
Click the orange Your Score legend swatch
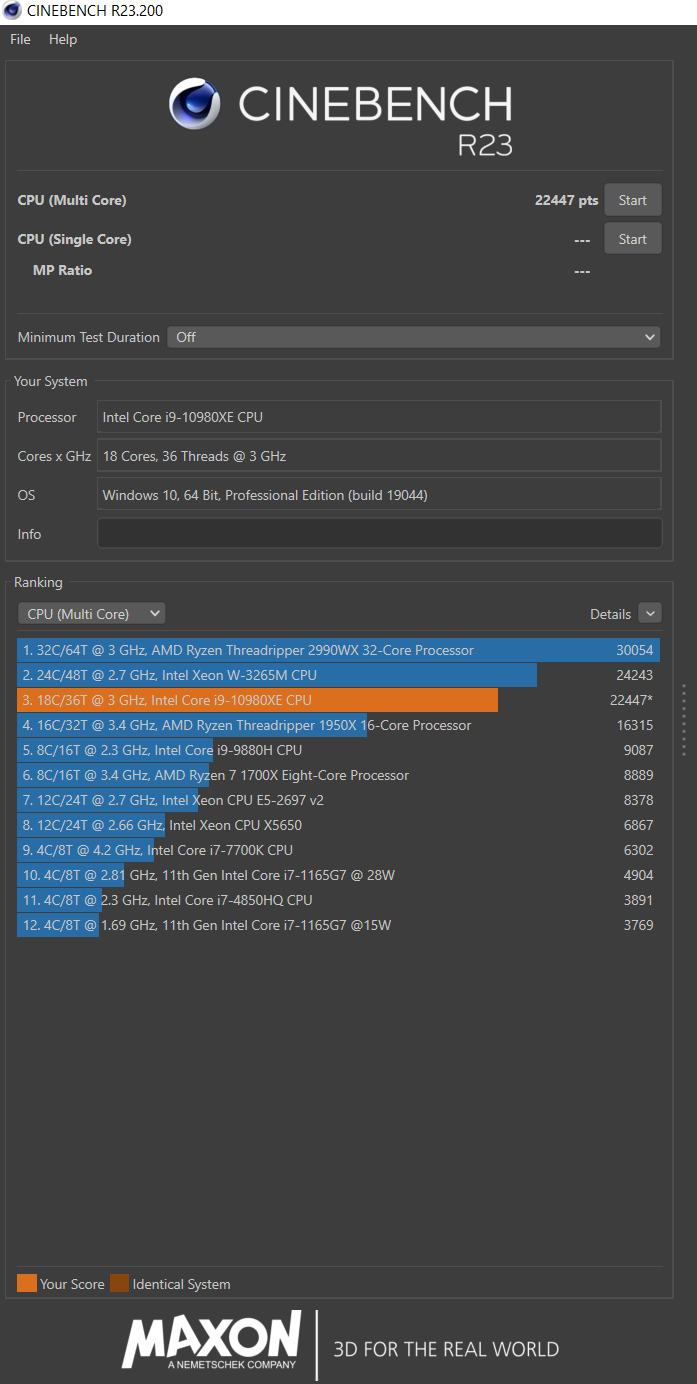[27, 1284]
